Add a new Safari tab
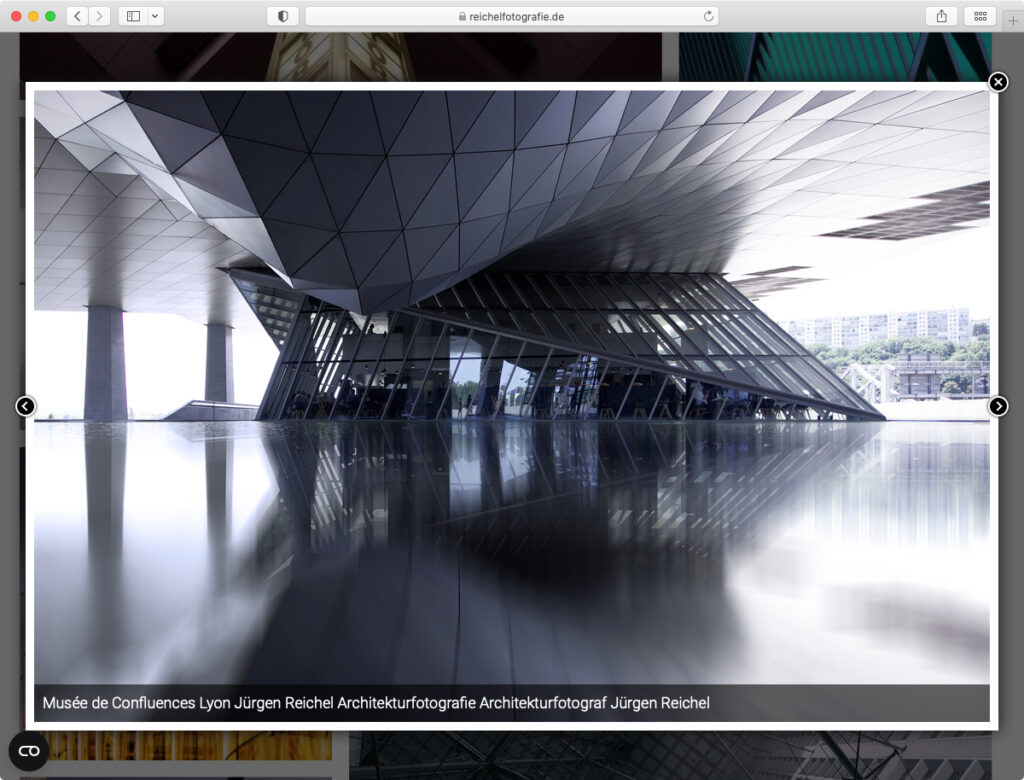Viewport: 1024px width, 780px height. point(1012,21)
